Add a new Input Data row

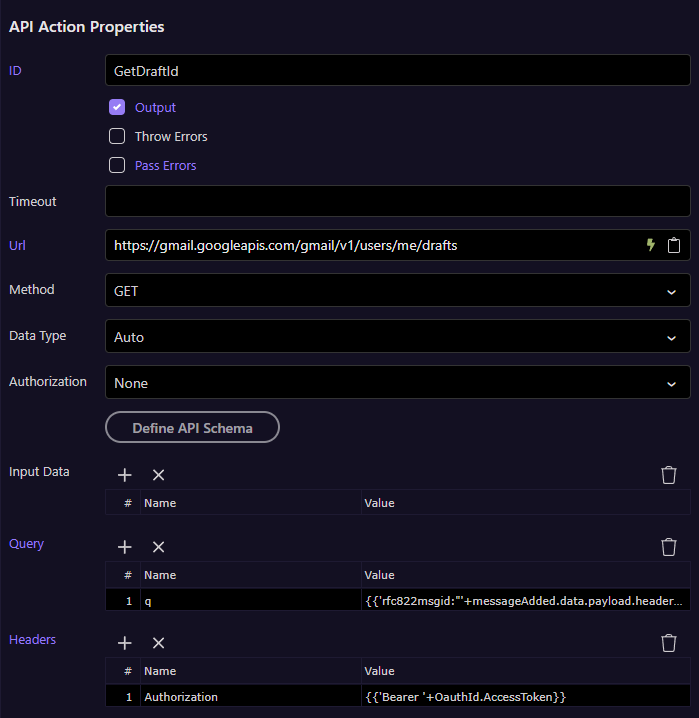pos(125,475)
